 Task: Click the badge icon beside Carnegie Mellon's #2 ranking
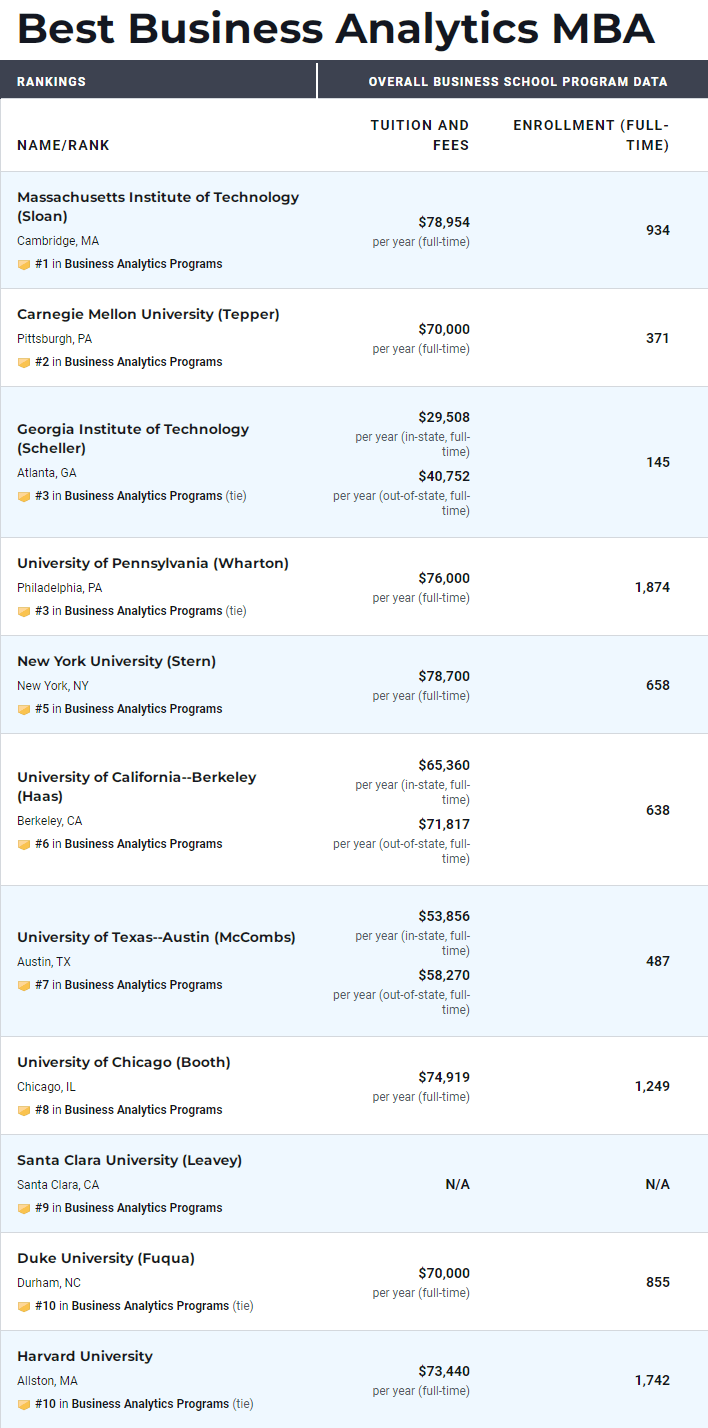[24, 363]
